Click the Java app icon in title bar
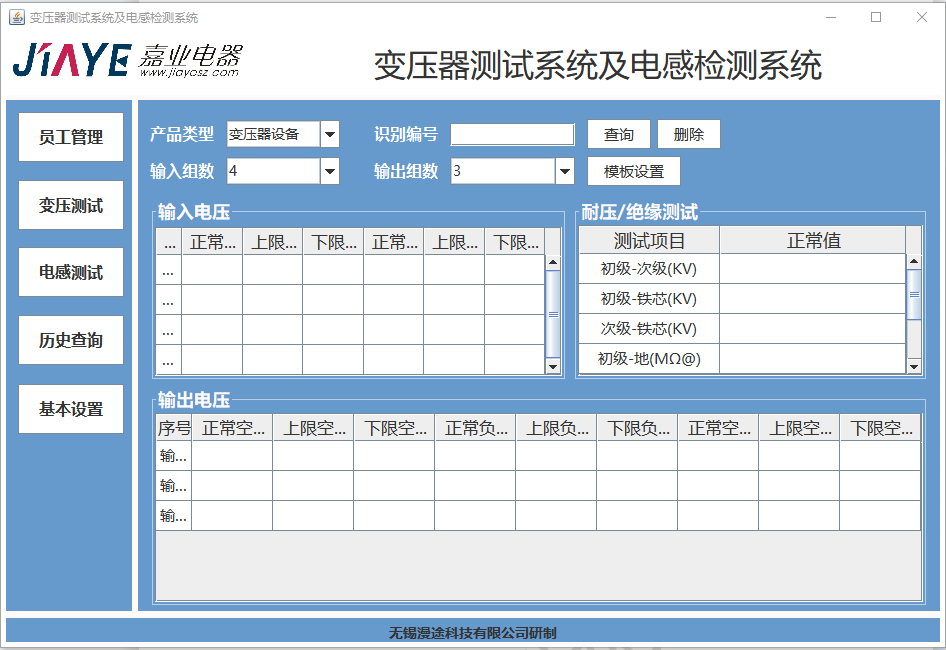The width and height of the screenshot is (946, 650). coord(16,17)
